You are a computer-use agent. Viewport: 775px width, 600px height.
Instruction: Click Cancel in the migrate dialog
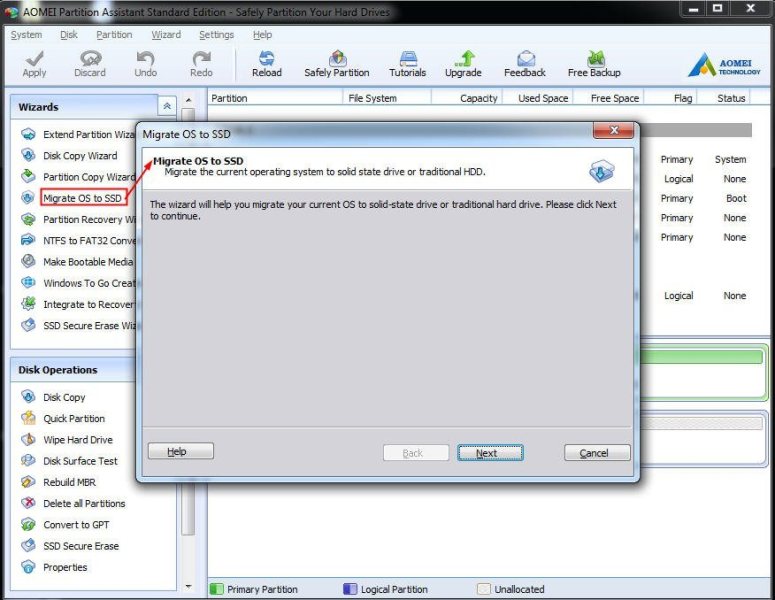[597, 453]
